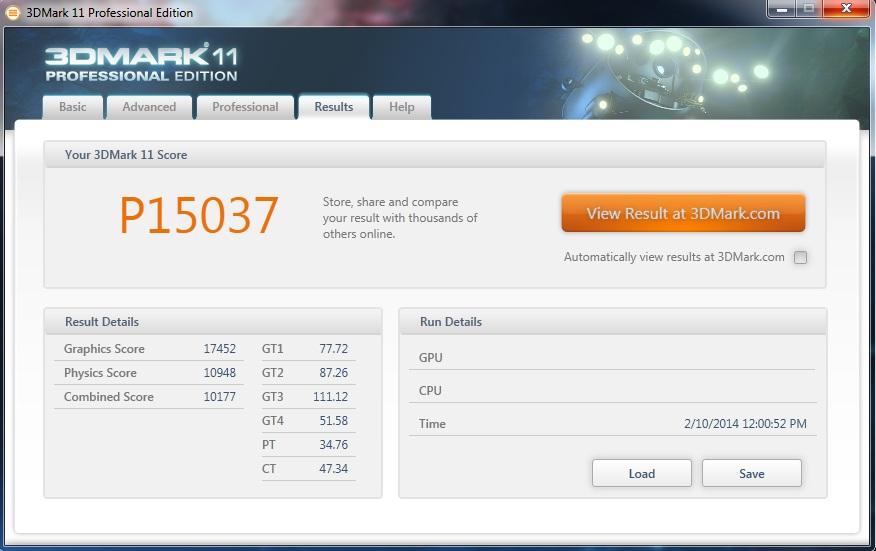Viewport: 876px width, 551px height.
Task: Click the Store, share and compare text
Action: [x=400, y=218]
